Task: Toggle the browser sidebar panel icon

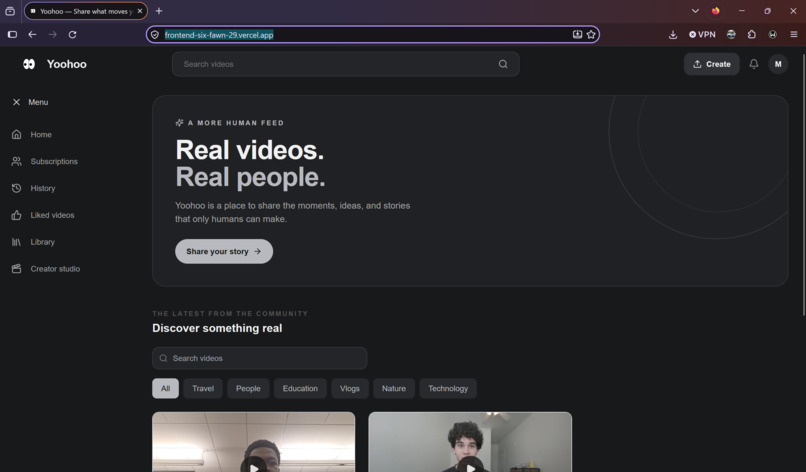Action: click(12, 34)
